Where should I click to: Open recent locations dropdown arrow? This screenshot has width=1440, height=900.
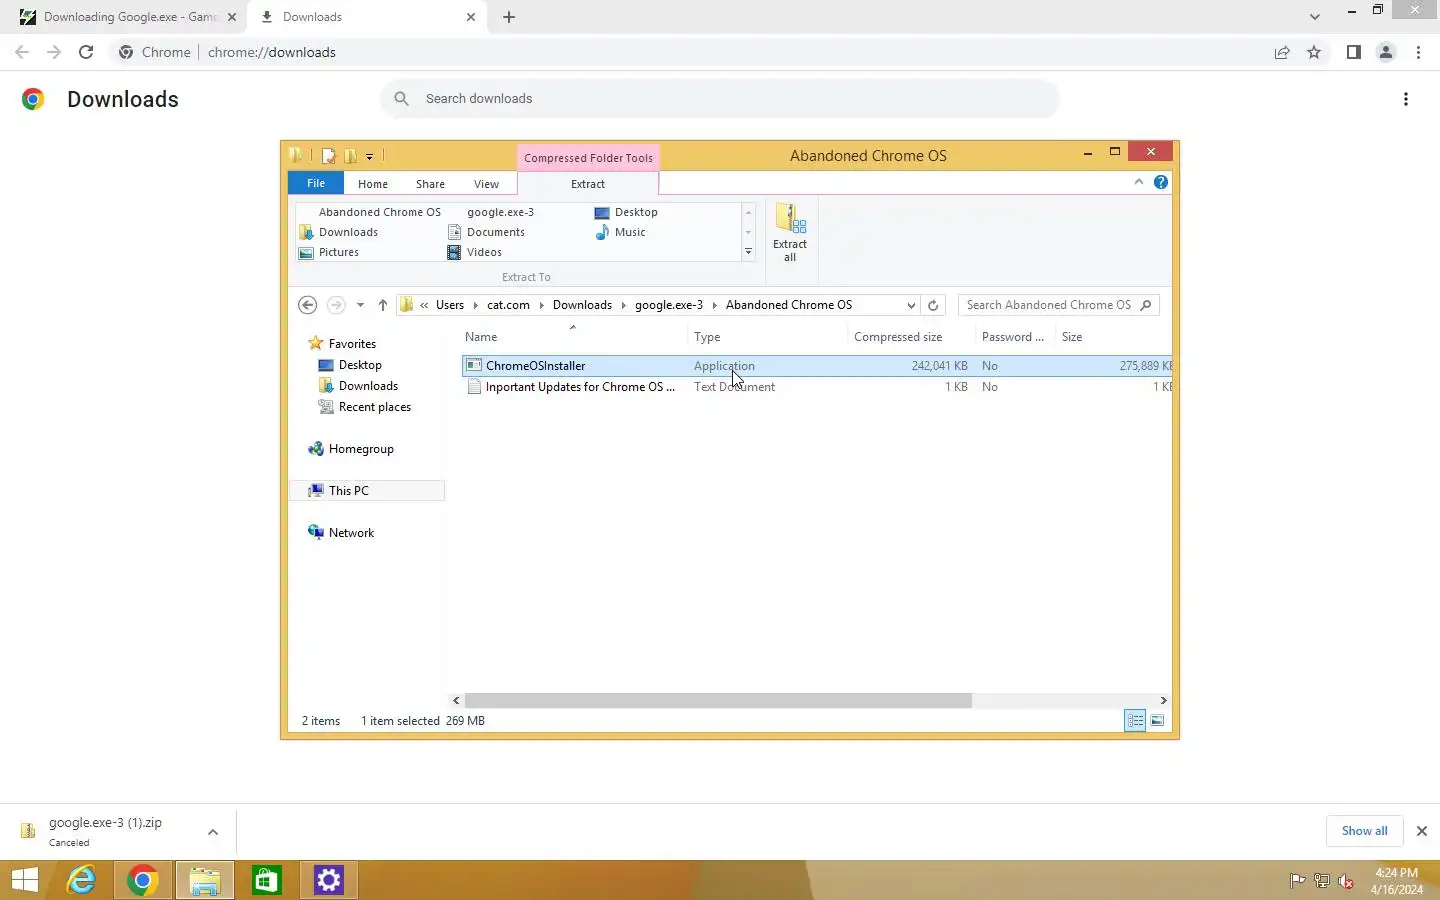[x=360, y=305]
